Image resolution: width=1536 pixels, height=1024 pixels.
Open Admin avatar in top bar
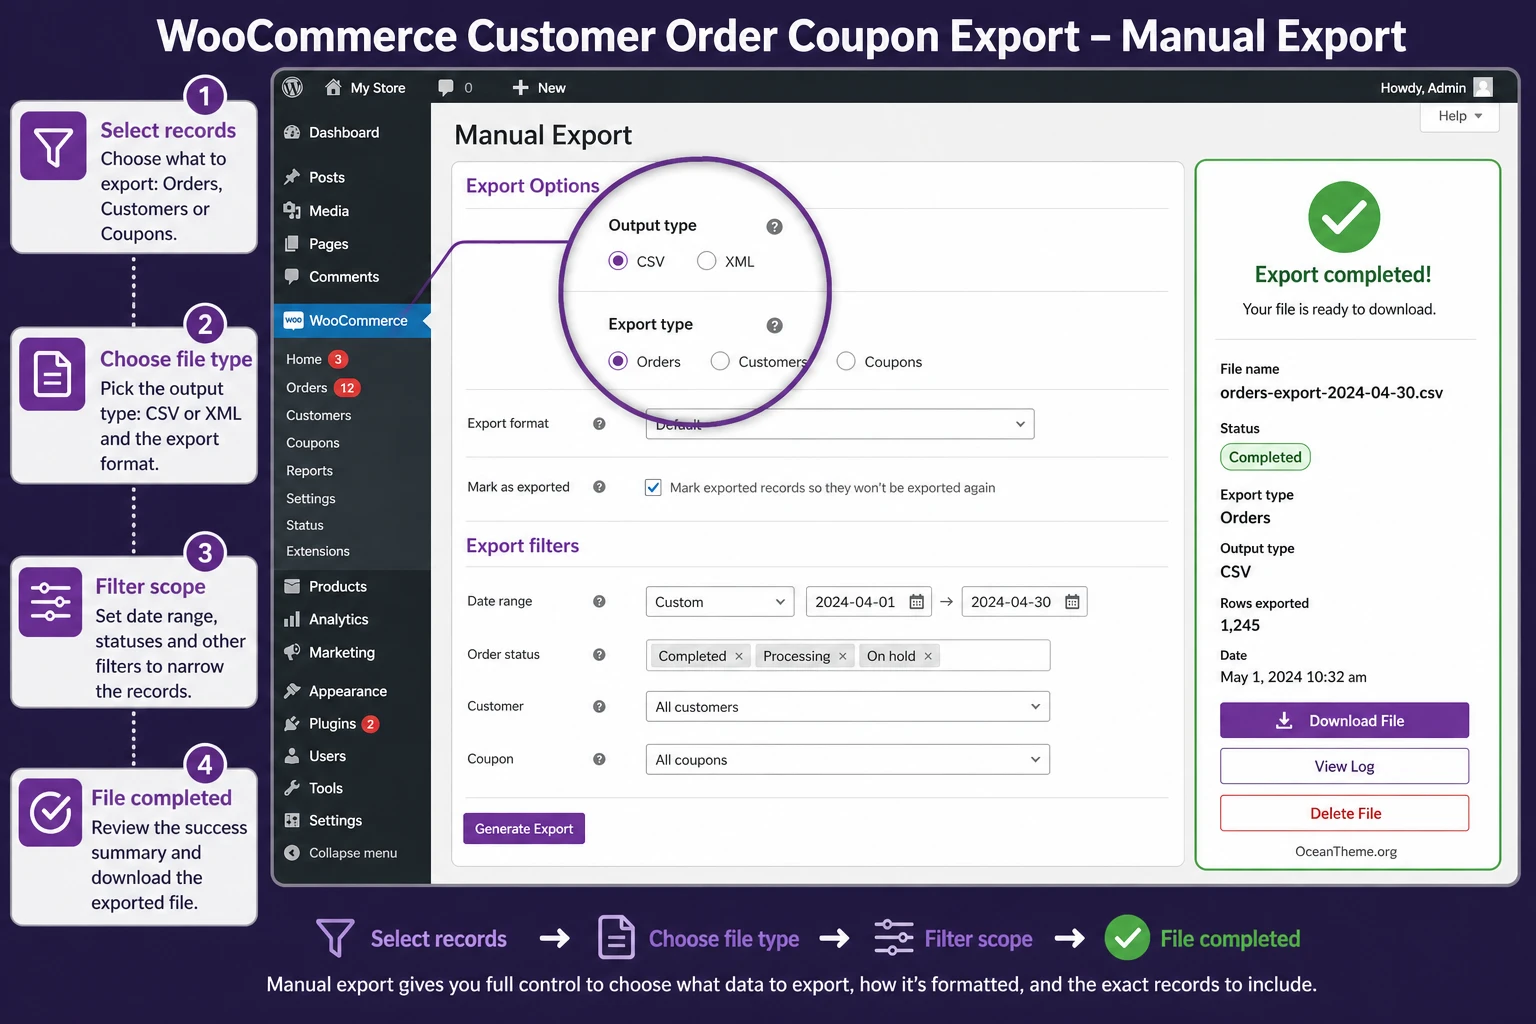click(x=1483, y=87)
